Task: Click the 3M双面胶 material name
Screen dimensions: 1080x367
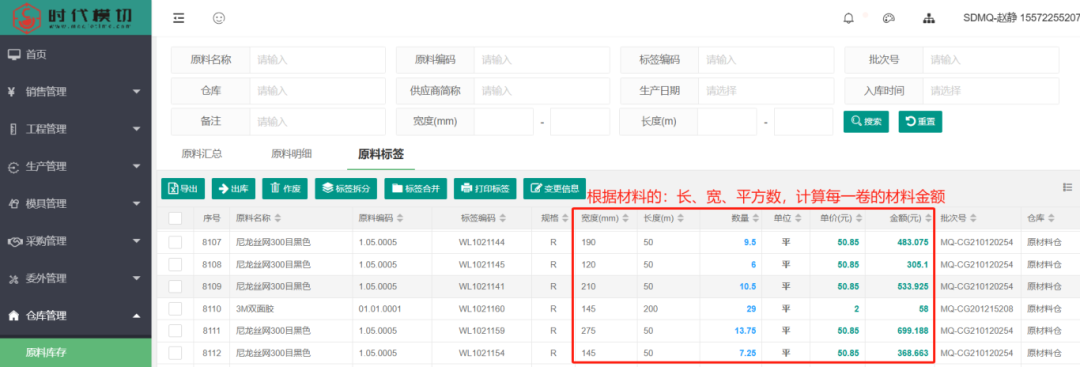Action: coord(256,308)
